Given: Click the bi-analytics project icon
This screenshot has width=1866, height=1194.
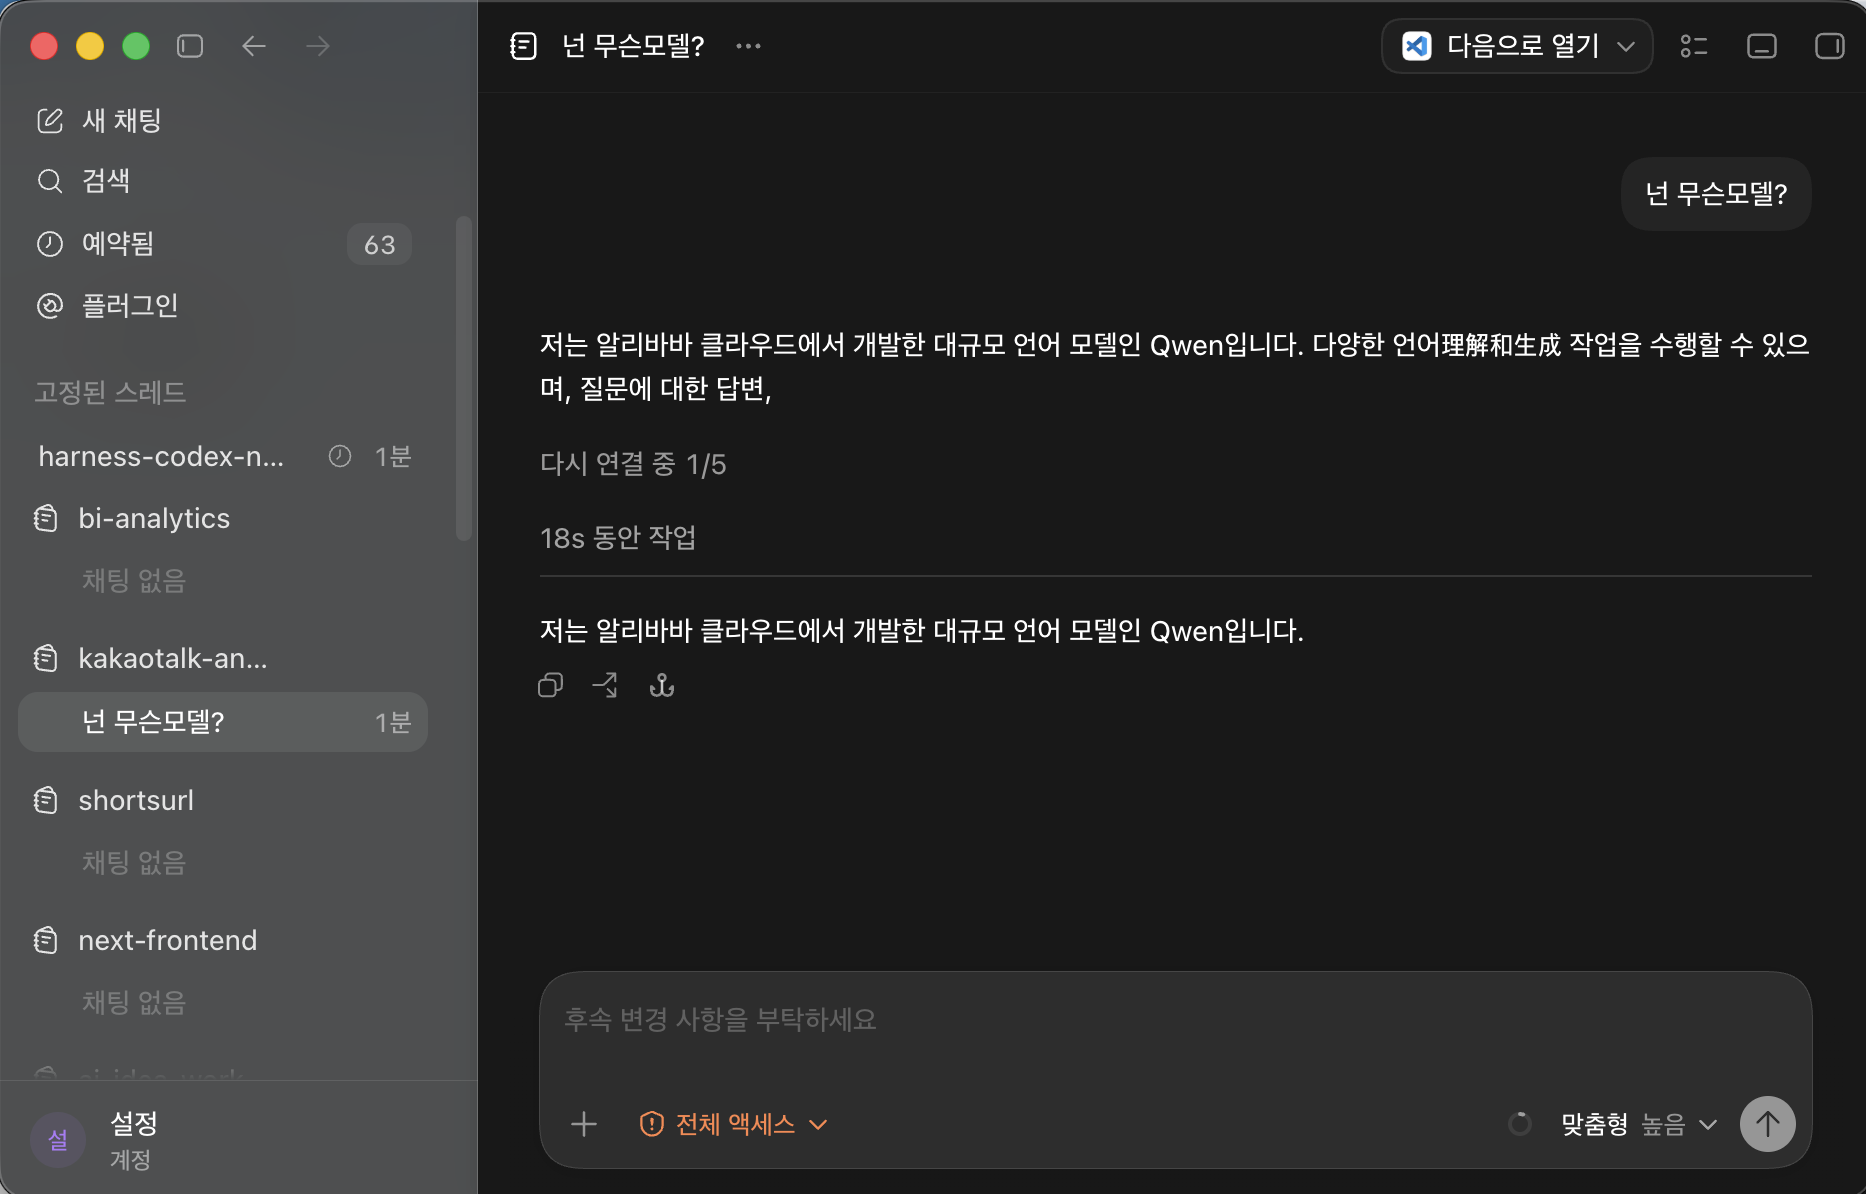Looking at the screenshot, I should [x=46, y=518].
